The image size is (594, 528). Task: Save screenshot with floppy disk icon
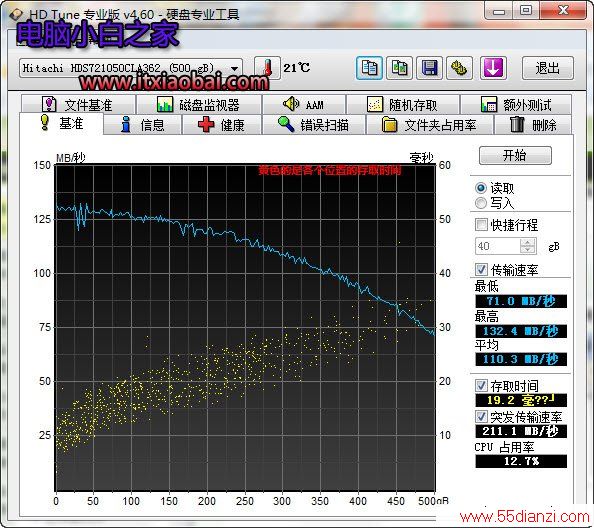[429, 68]
